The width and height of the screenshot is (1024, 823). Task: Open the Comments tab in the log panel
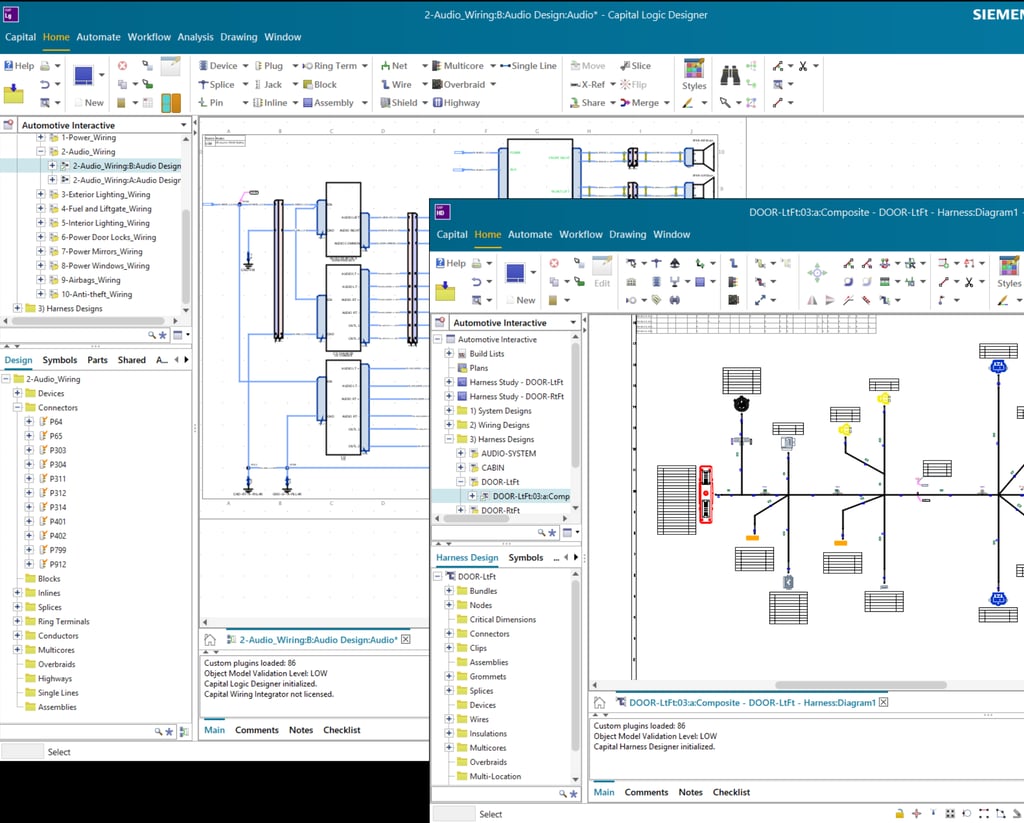click(256, 730)
